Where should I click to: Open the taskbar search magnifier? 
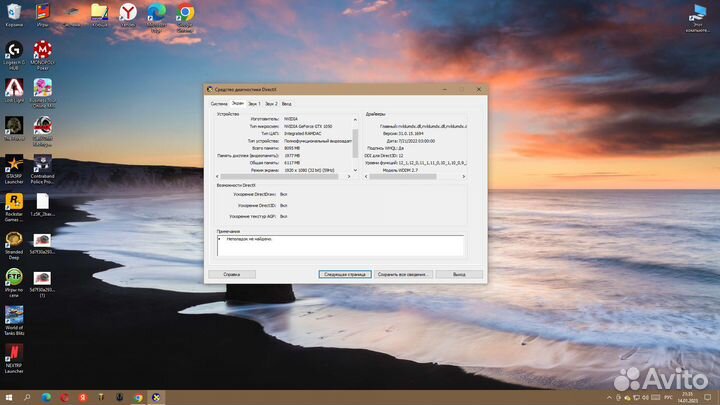coord(27,398)
